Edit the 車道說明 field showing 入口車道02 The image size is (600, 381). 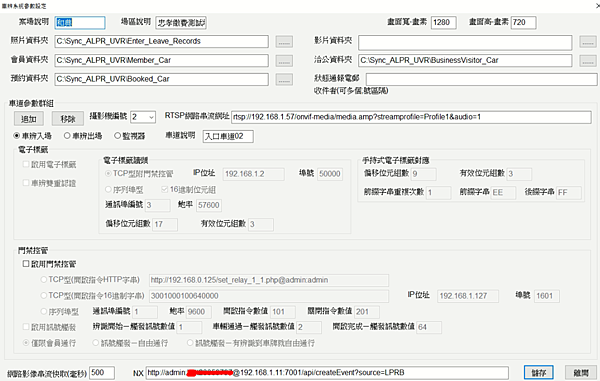click(228, 136)
